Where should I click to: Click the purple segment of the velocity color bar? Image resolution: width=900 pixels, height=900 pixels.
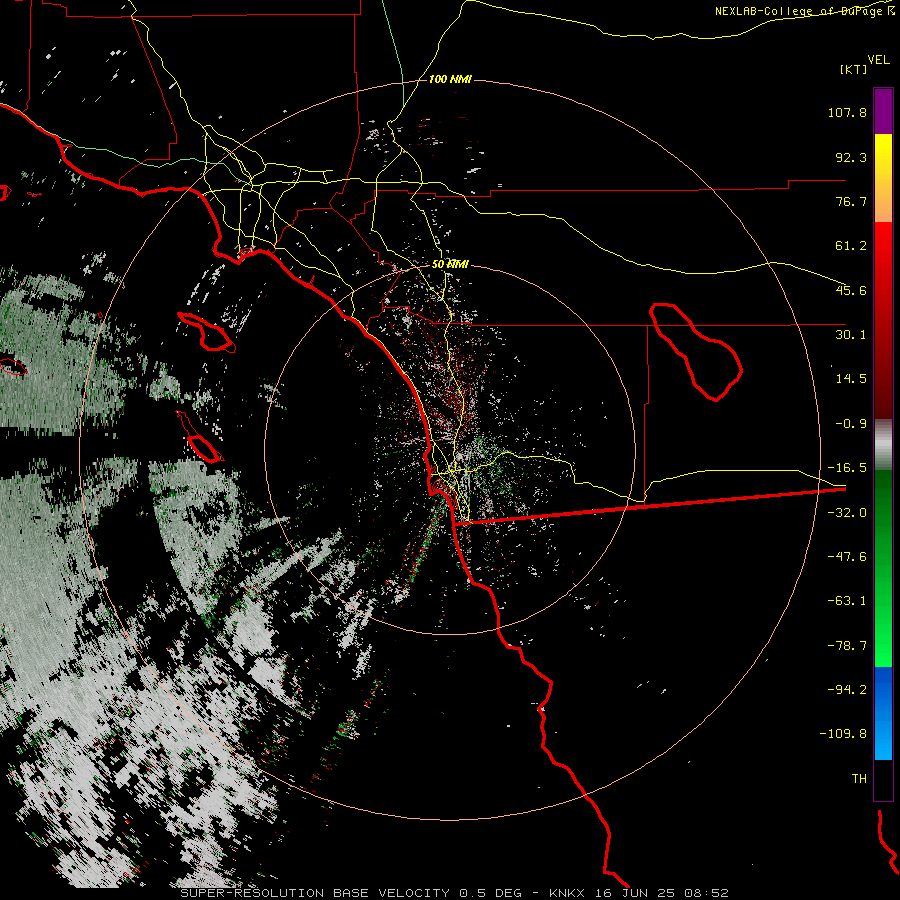[883, 111]
